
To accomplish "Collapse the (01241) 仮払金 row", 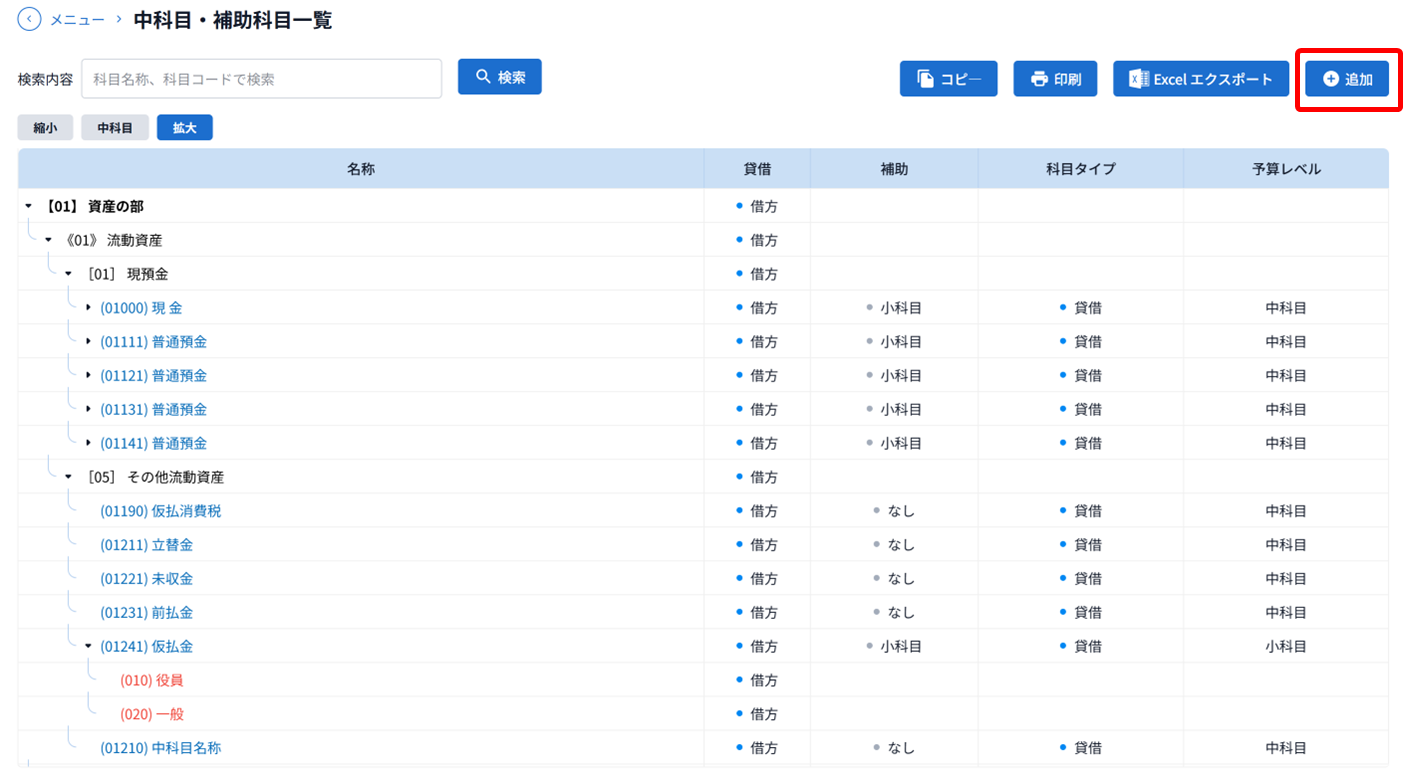I will (88, 646).
